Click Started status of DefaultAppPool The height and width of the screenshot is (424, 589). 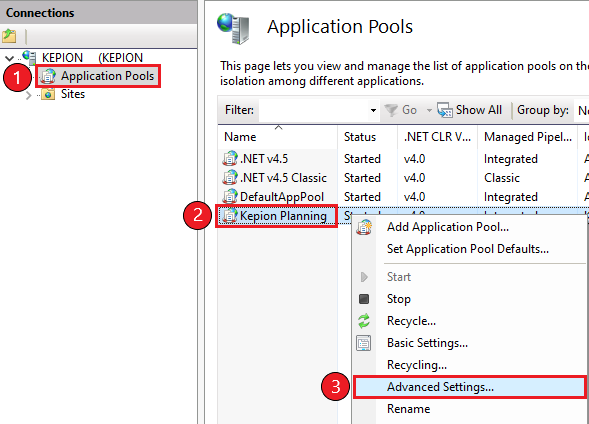tap(362, 197)
